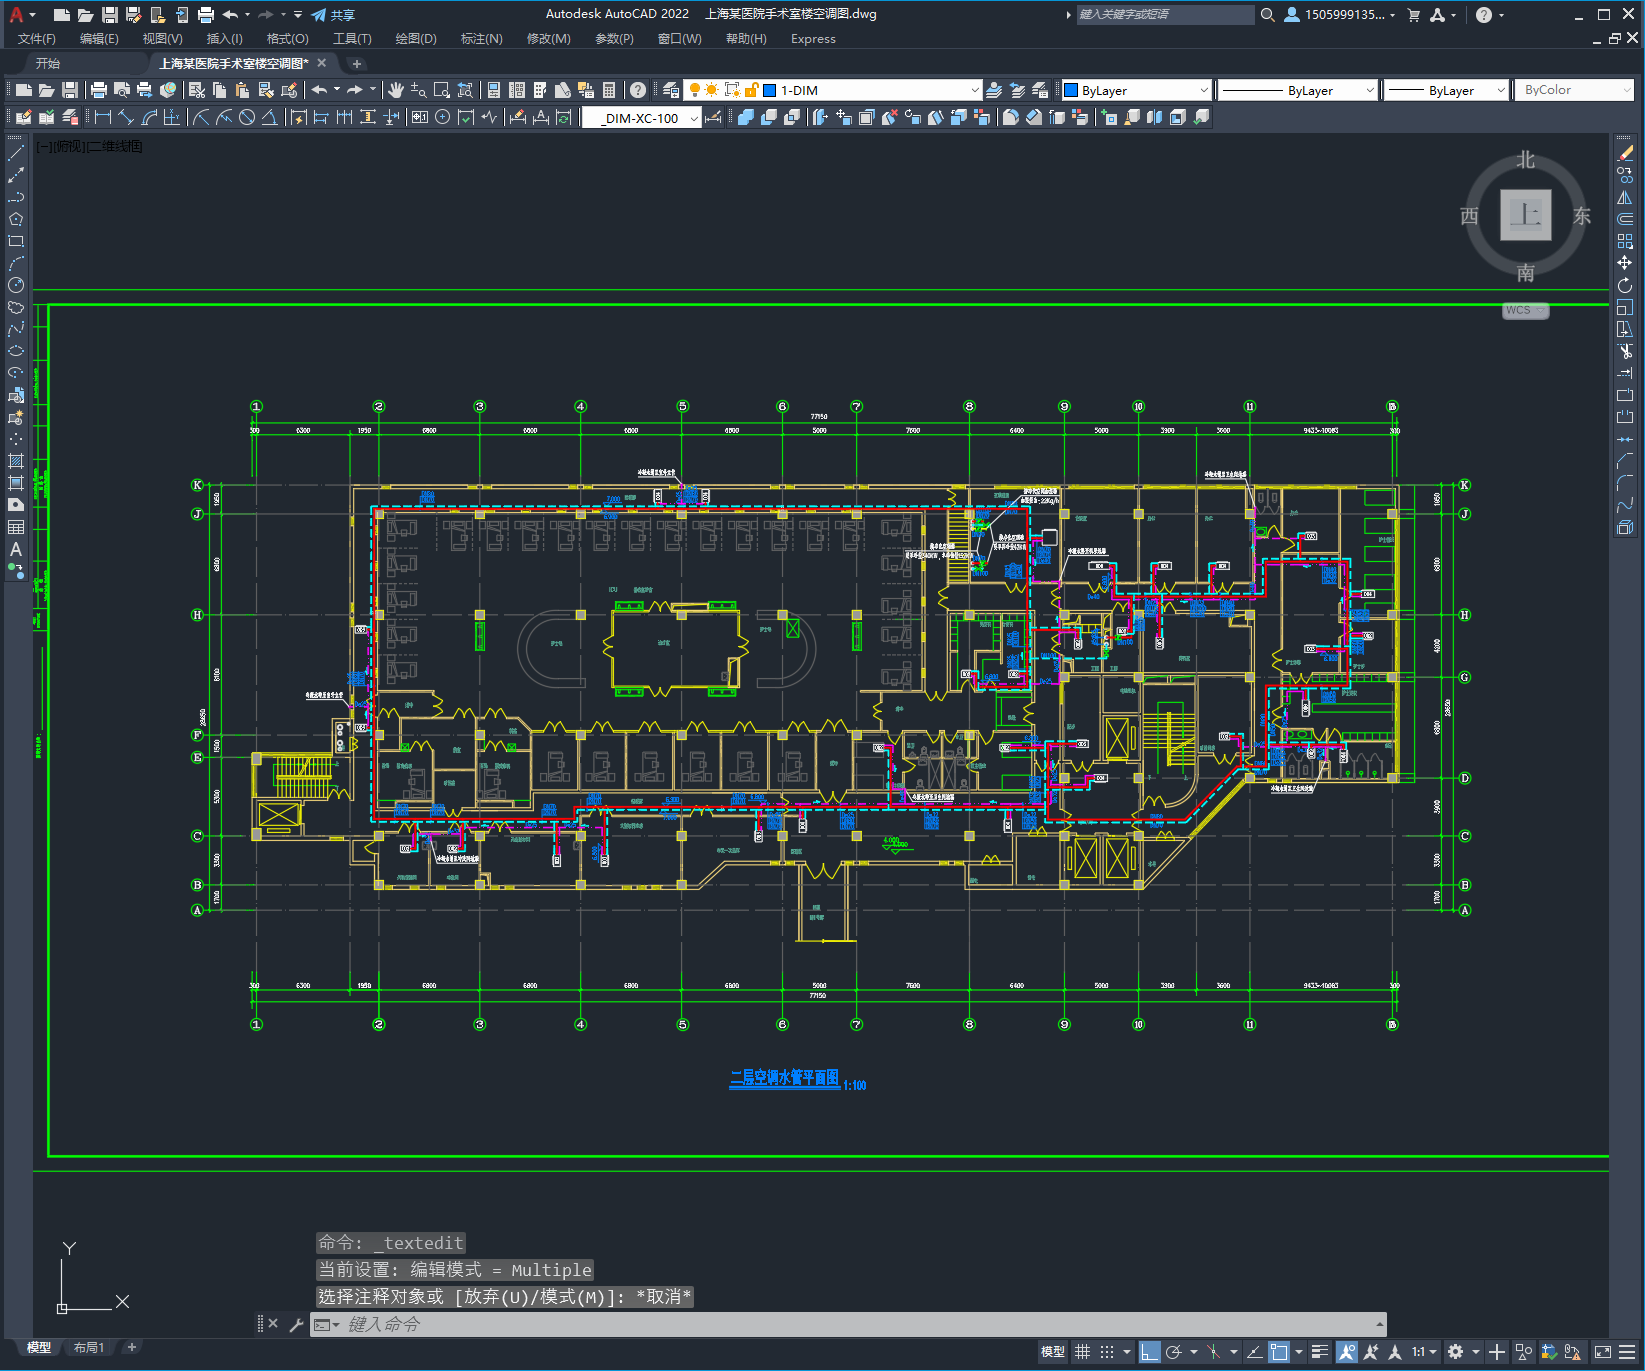Open the 1-DIM layer dropdown

[975, 90]
